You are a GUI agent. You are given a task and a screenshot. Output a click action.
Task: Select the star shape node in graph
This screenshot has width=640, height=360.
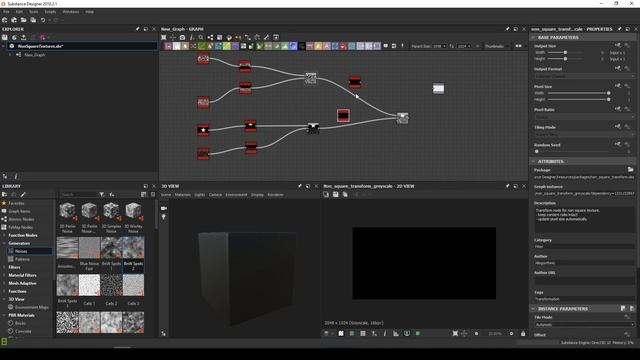[x=203, y=130]
